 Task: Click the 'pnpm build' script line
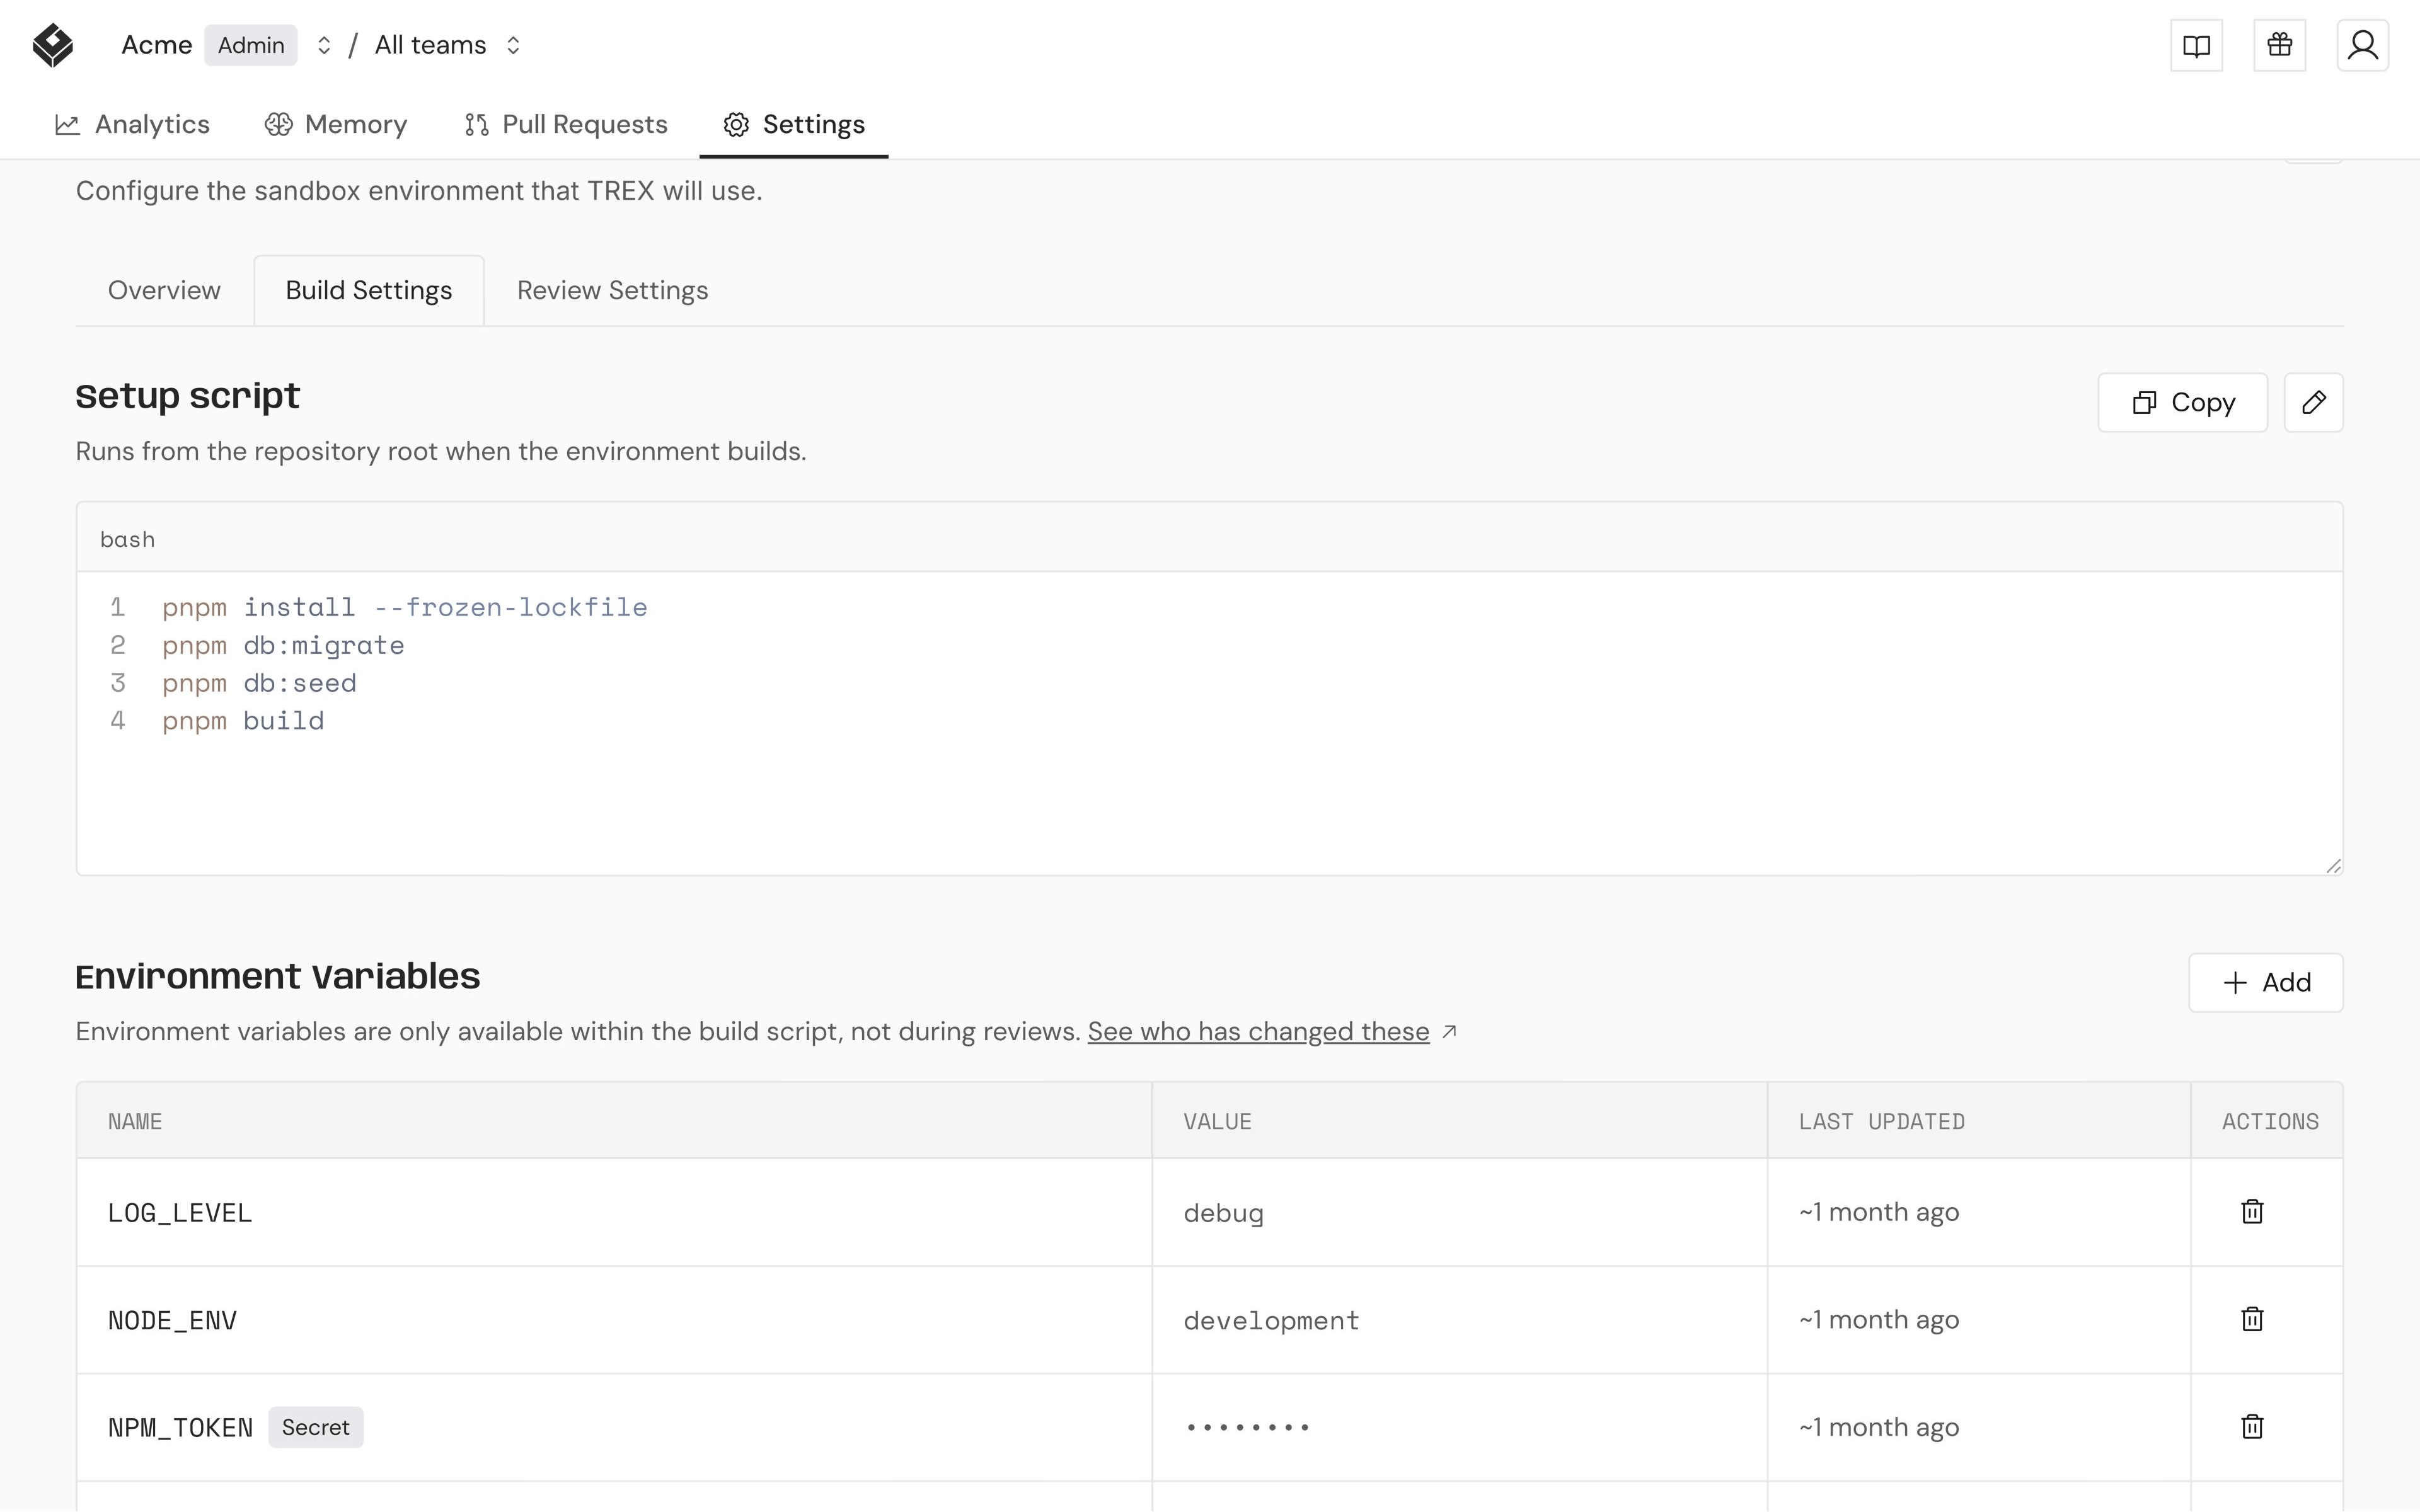click(x=243, y=721)
